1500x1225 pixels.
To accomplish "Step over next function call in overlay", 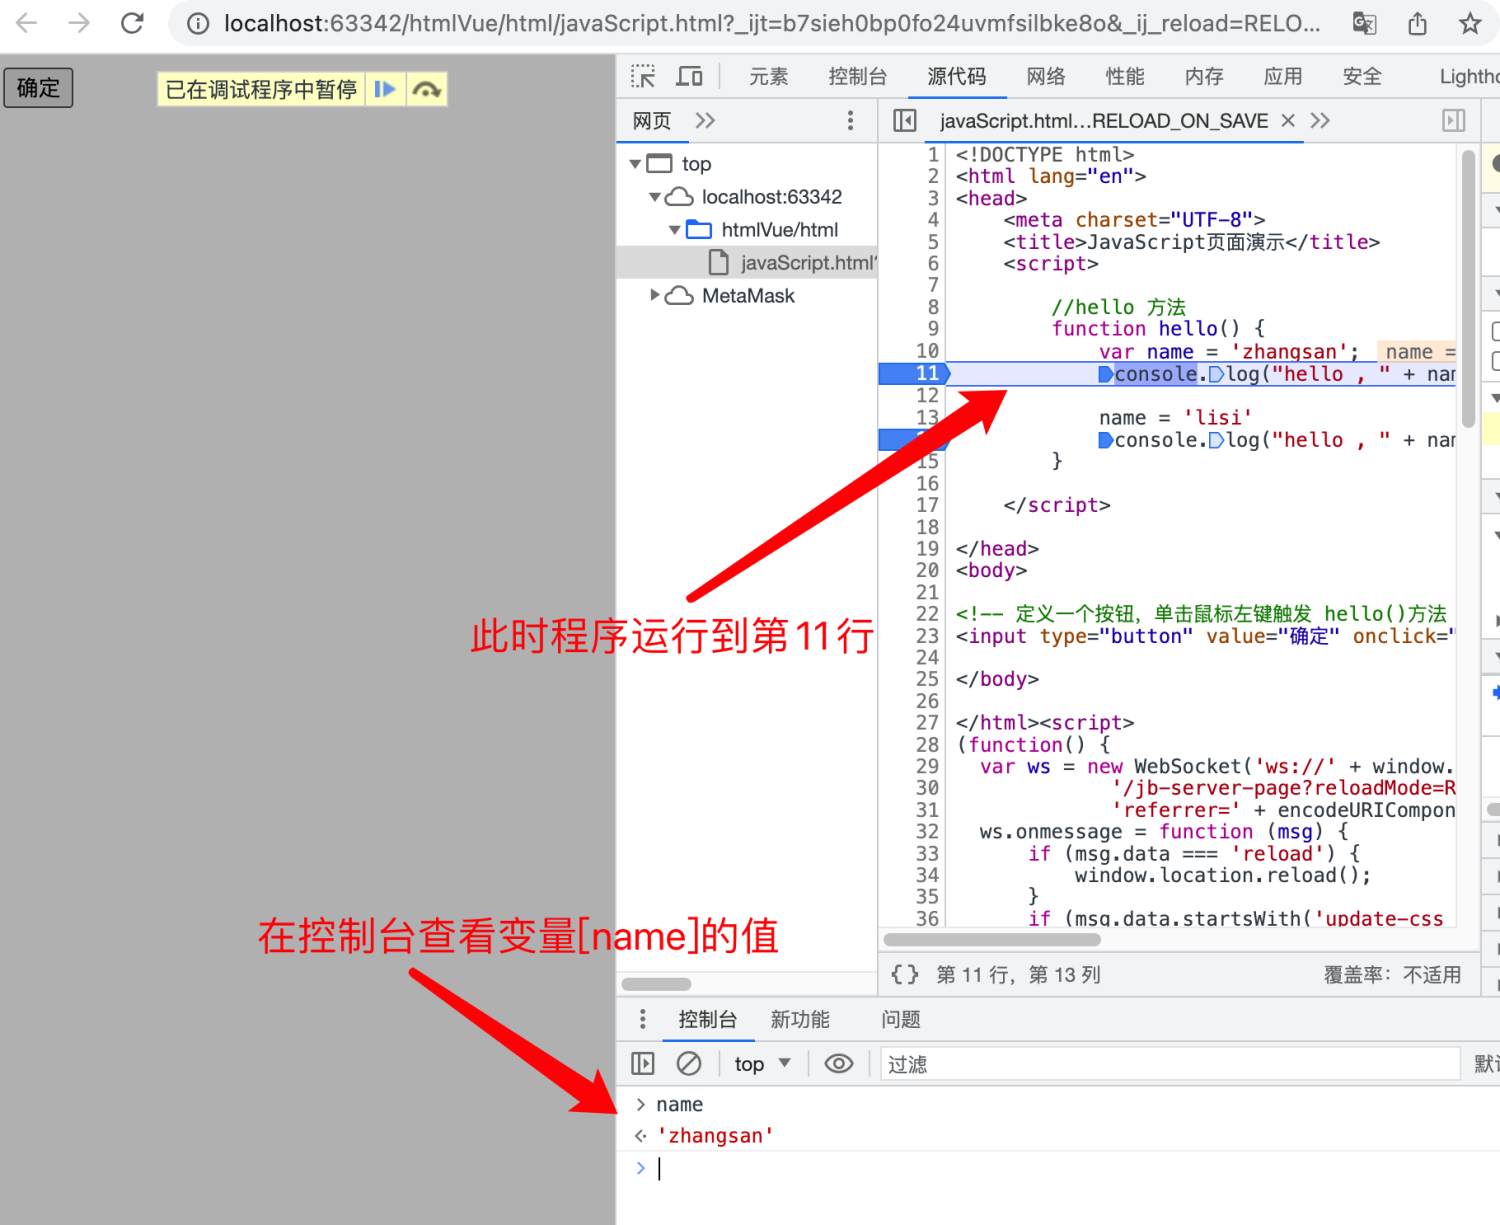I will [427, 90].
